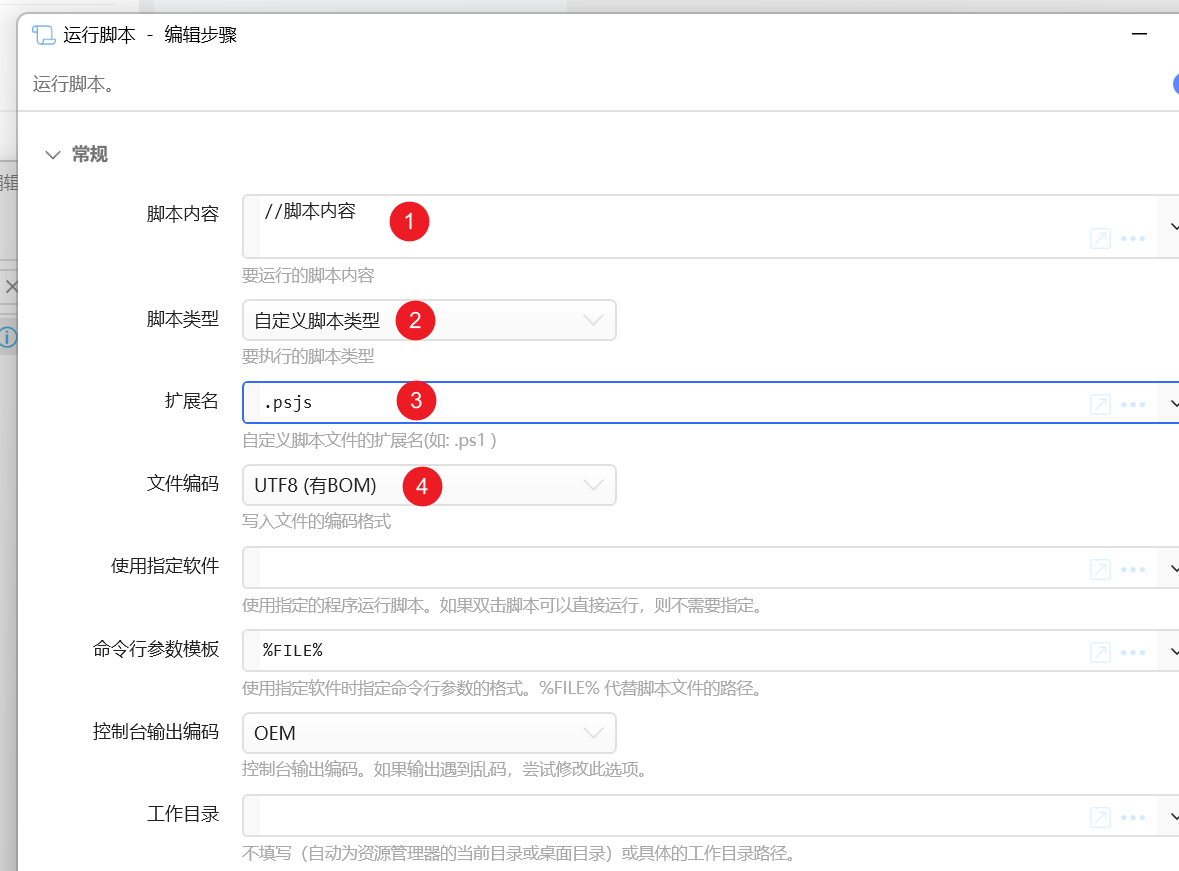Click the X close icon in the background window
This screenshot has width=1179, height=871.
(11, 287)
